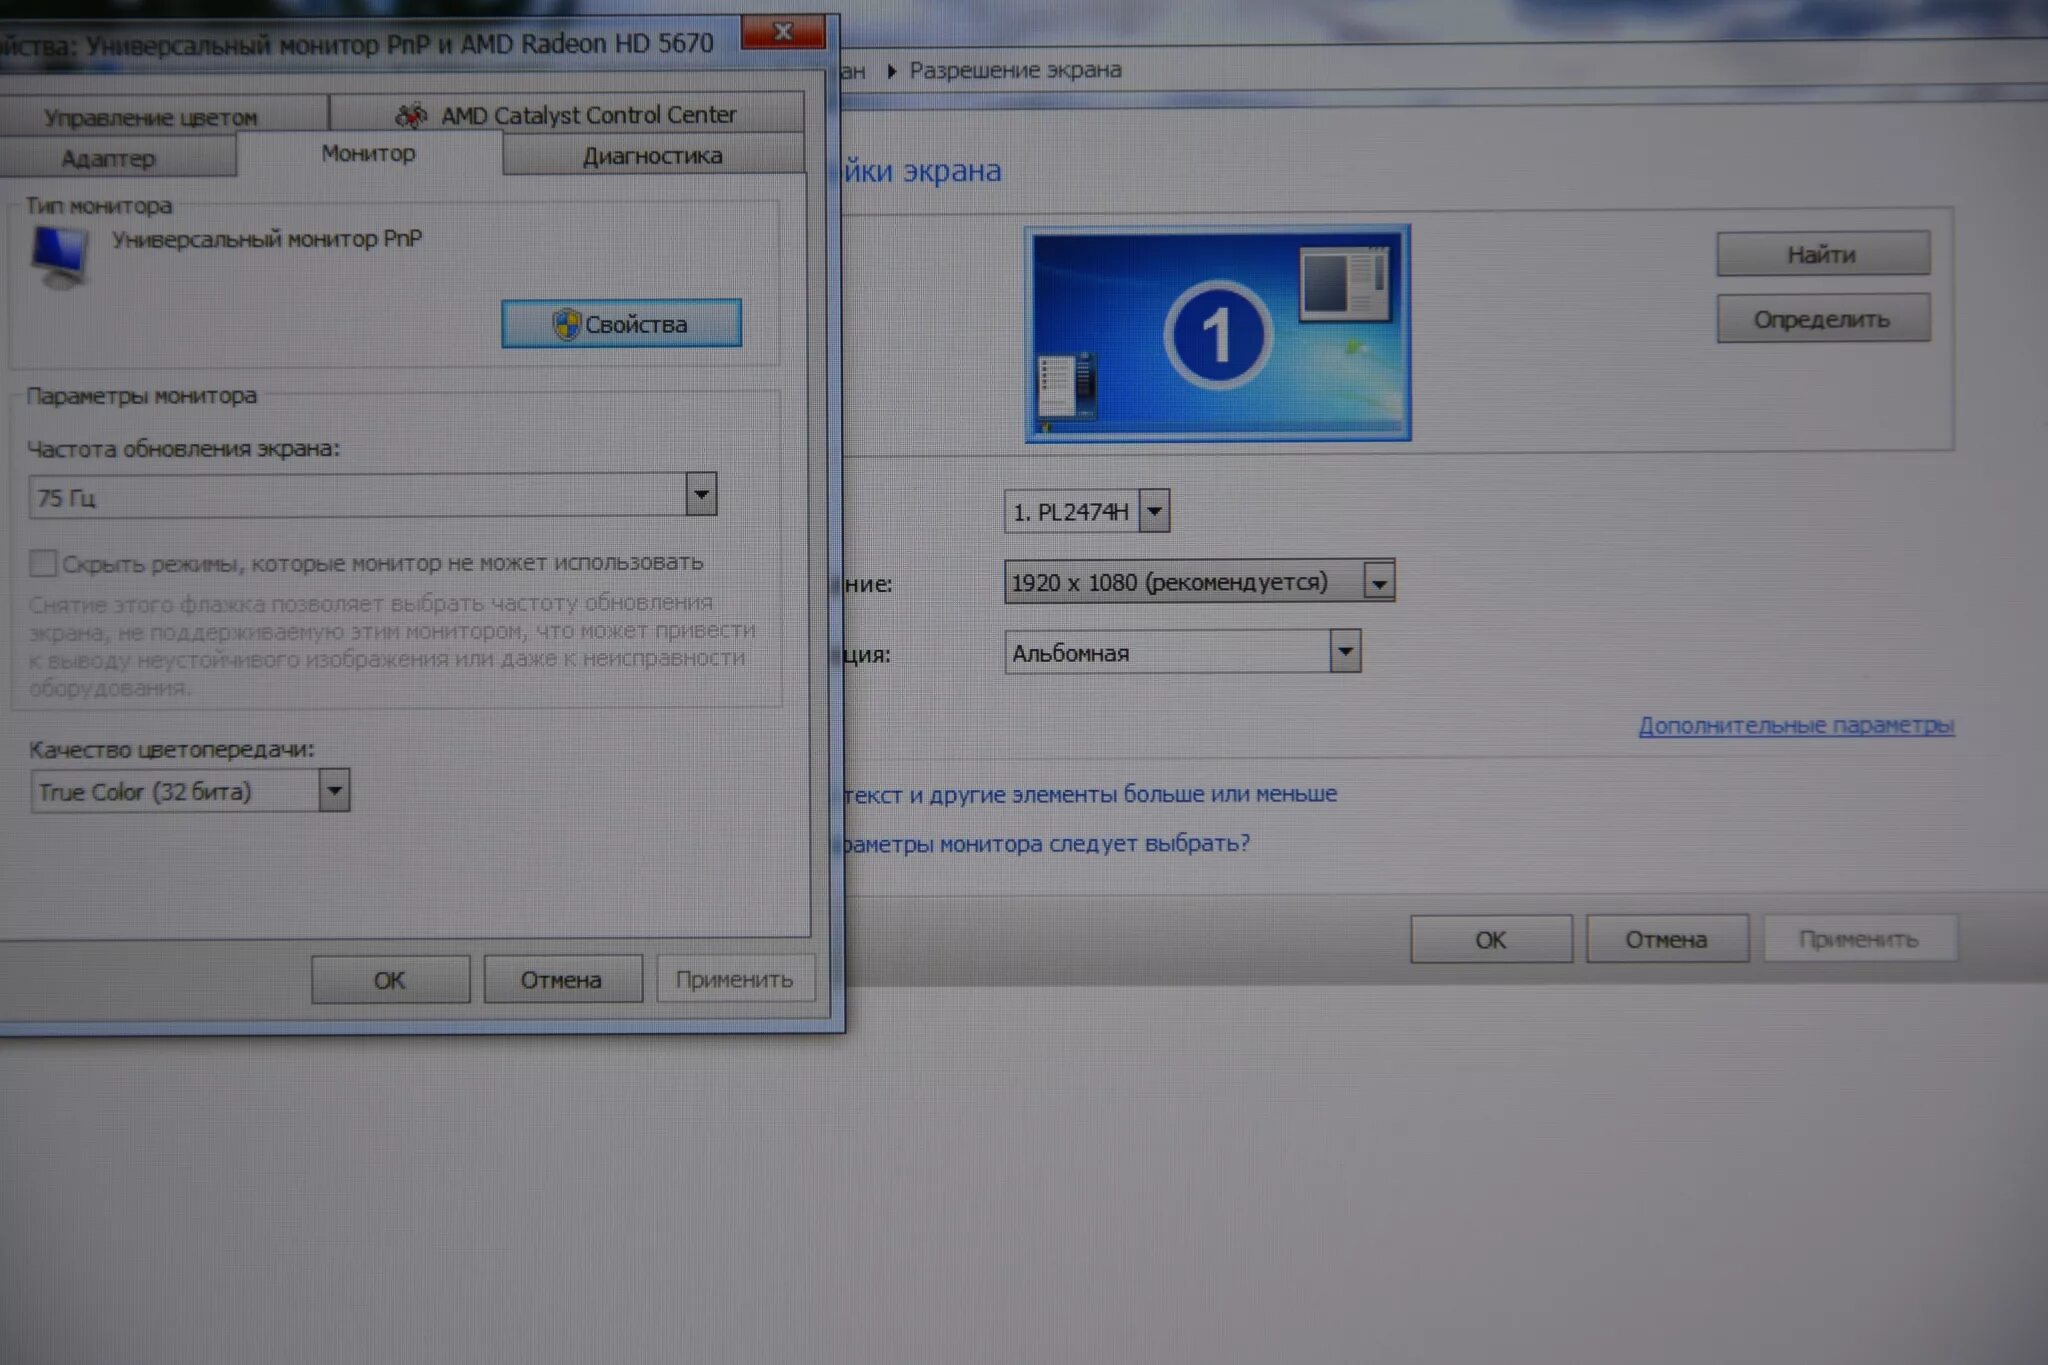The height and width of the screenshot is (1365, 2048).
Task: Open the Дополнительные параметры link
Action: (1795, 725)
